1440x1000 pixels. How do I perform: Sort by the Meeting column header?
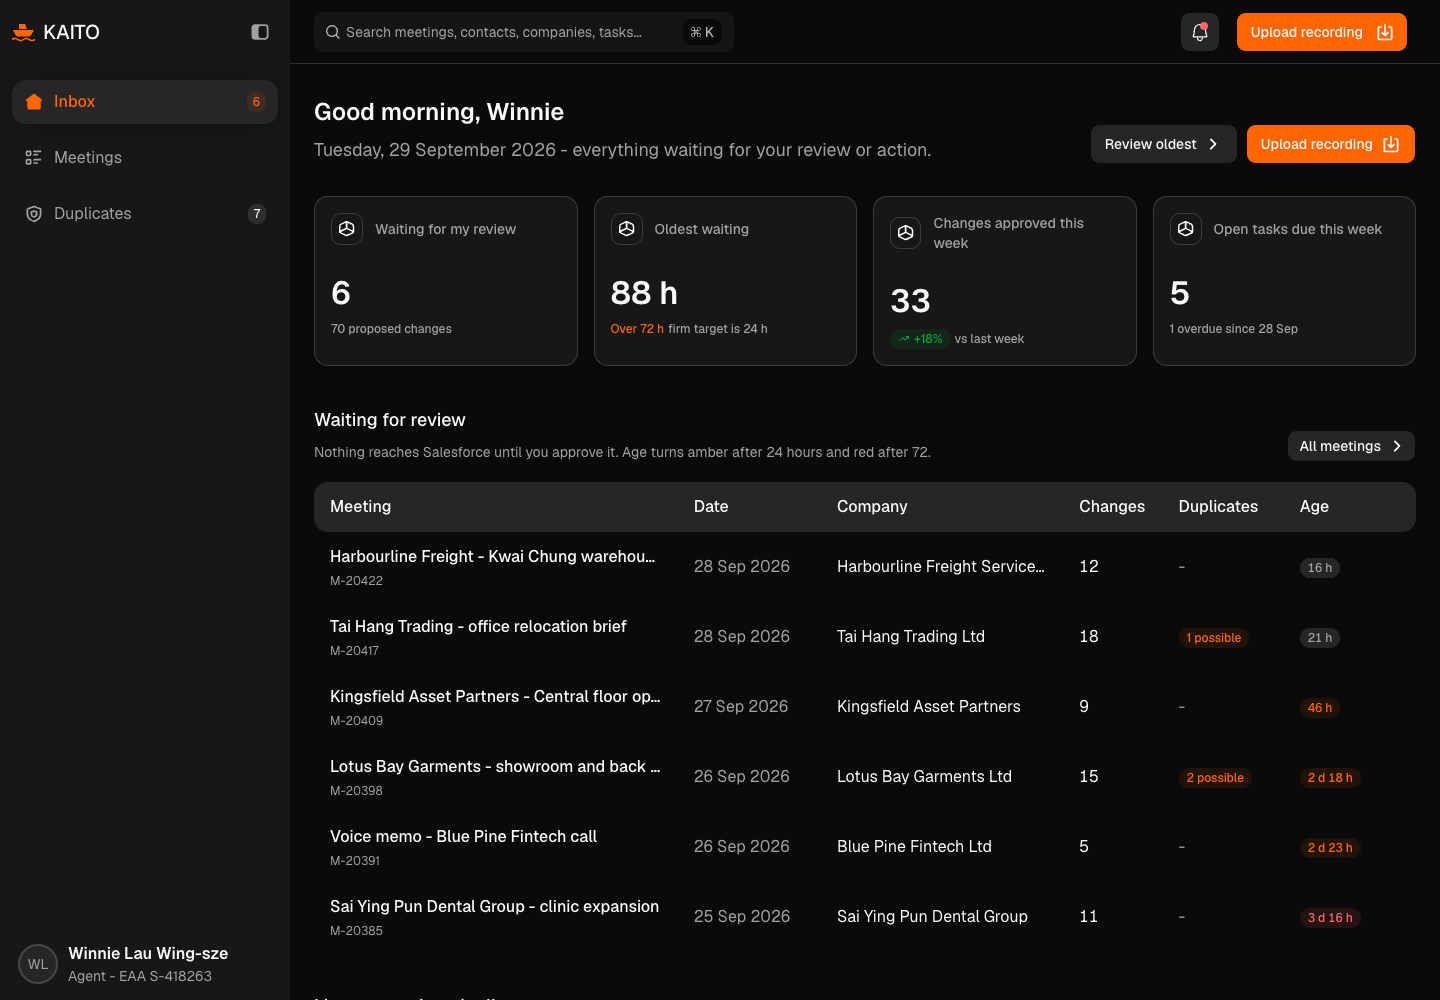361,507
